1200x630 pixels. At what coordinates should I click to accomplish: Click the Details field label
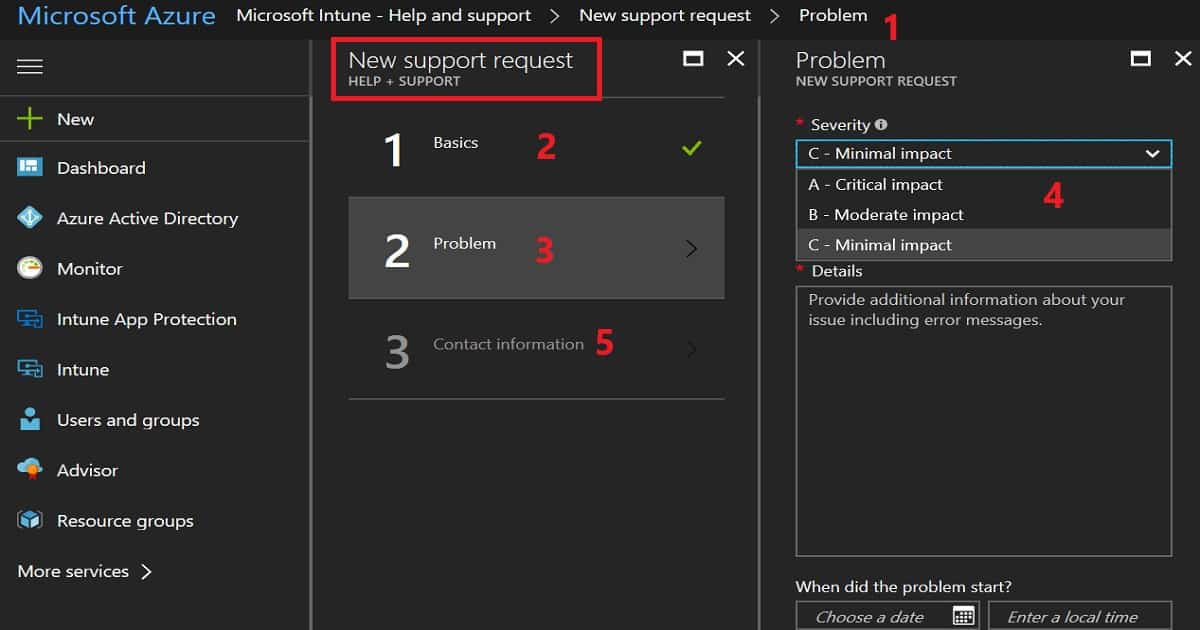pyautogui.click(x=837, y=271)
